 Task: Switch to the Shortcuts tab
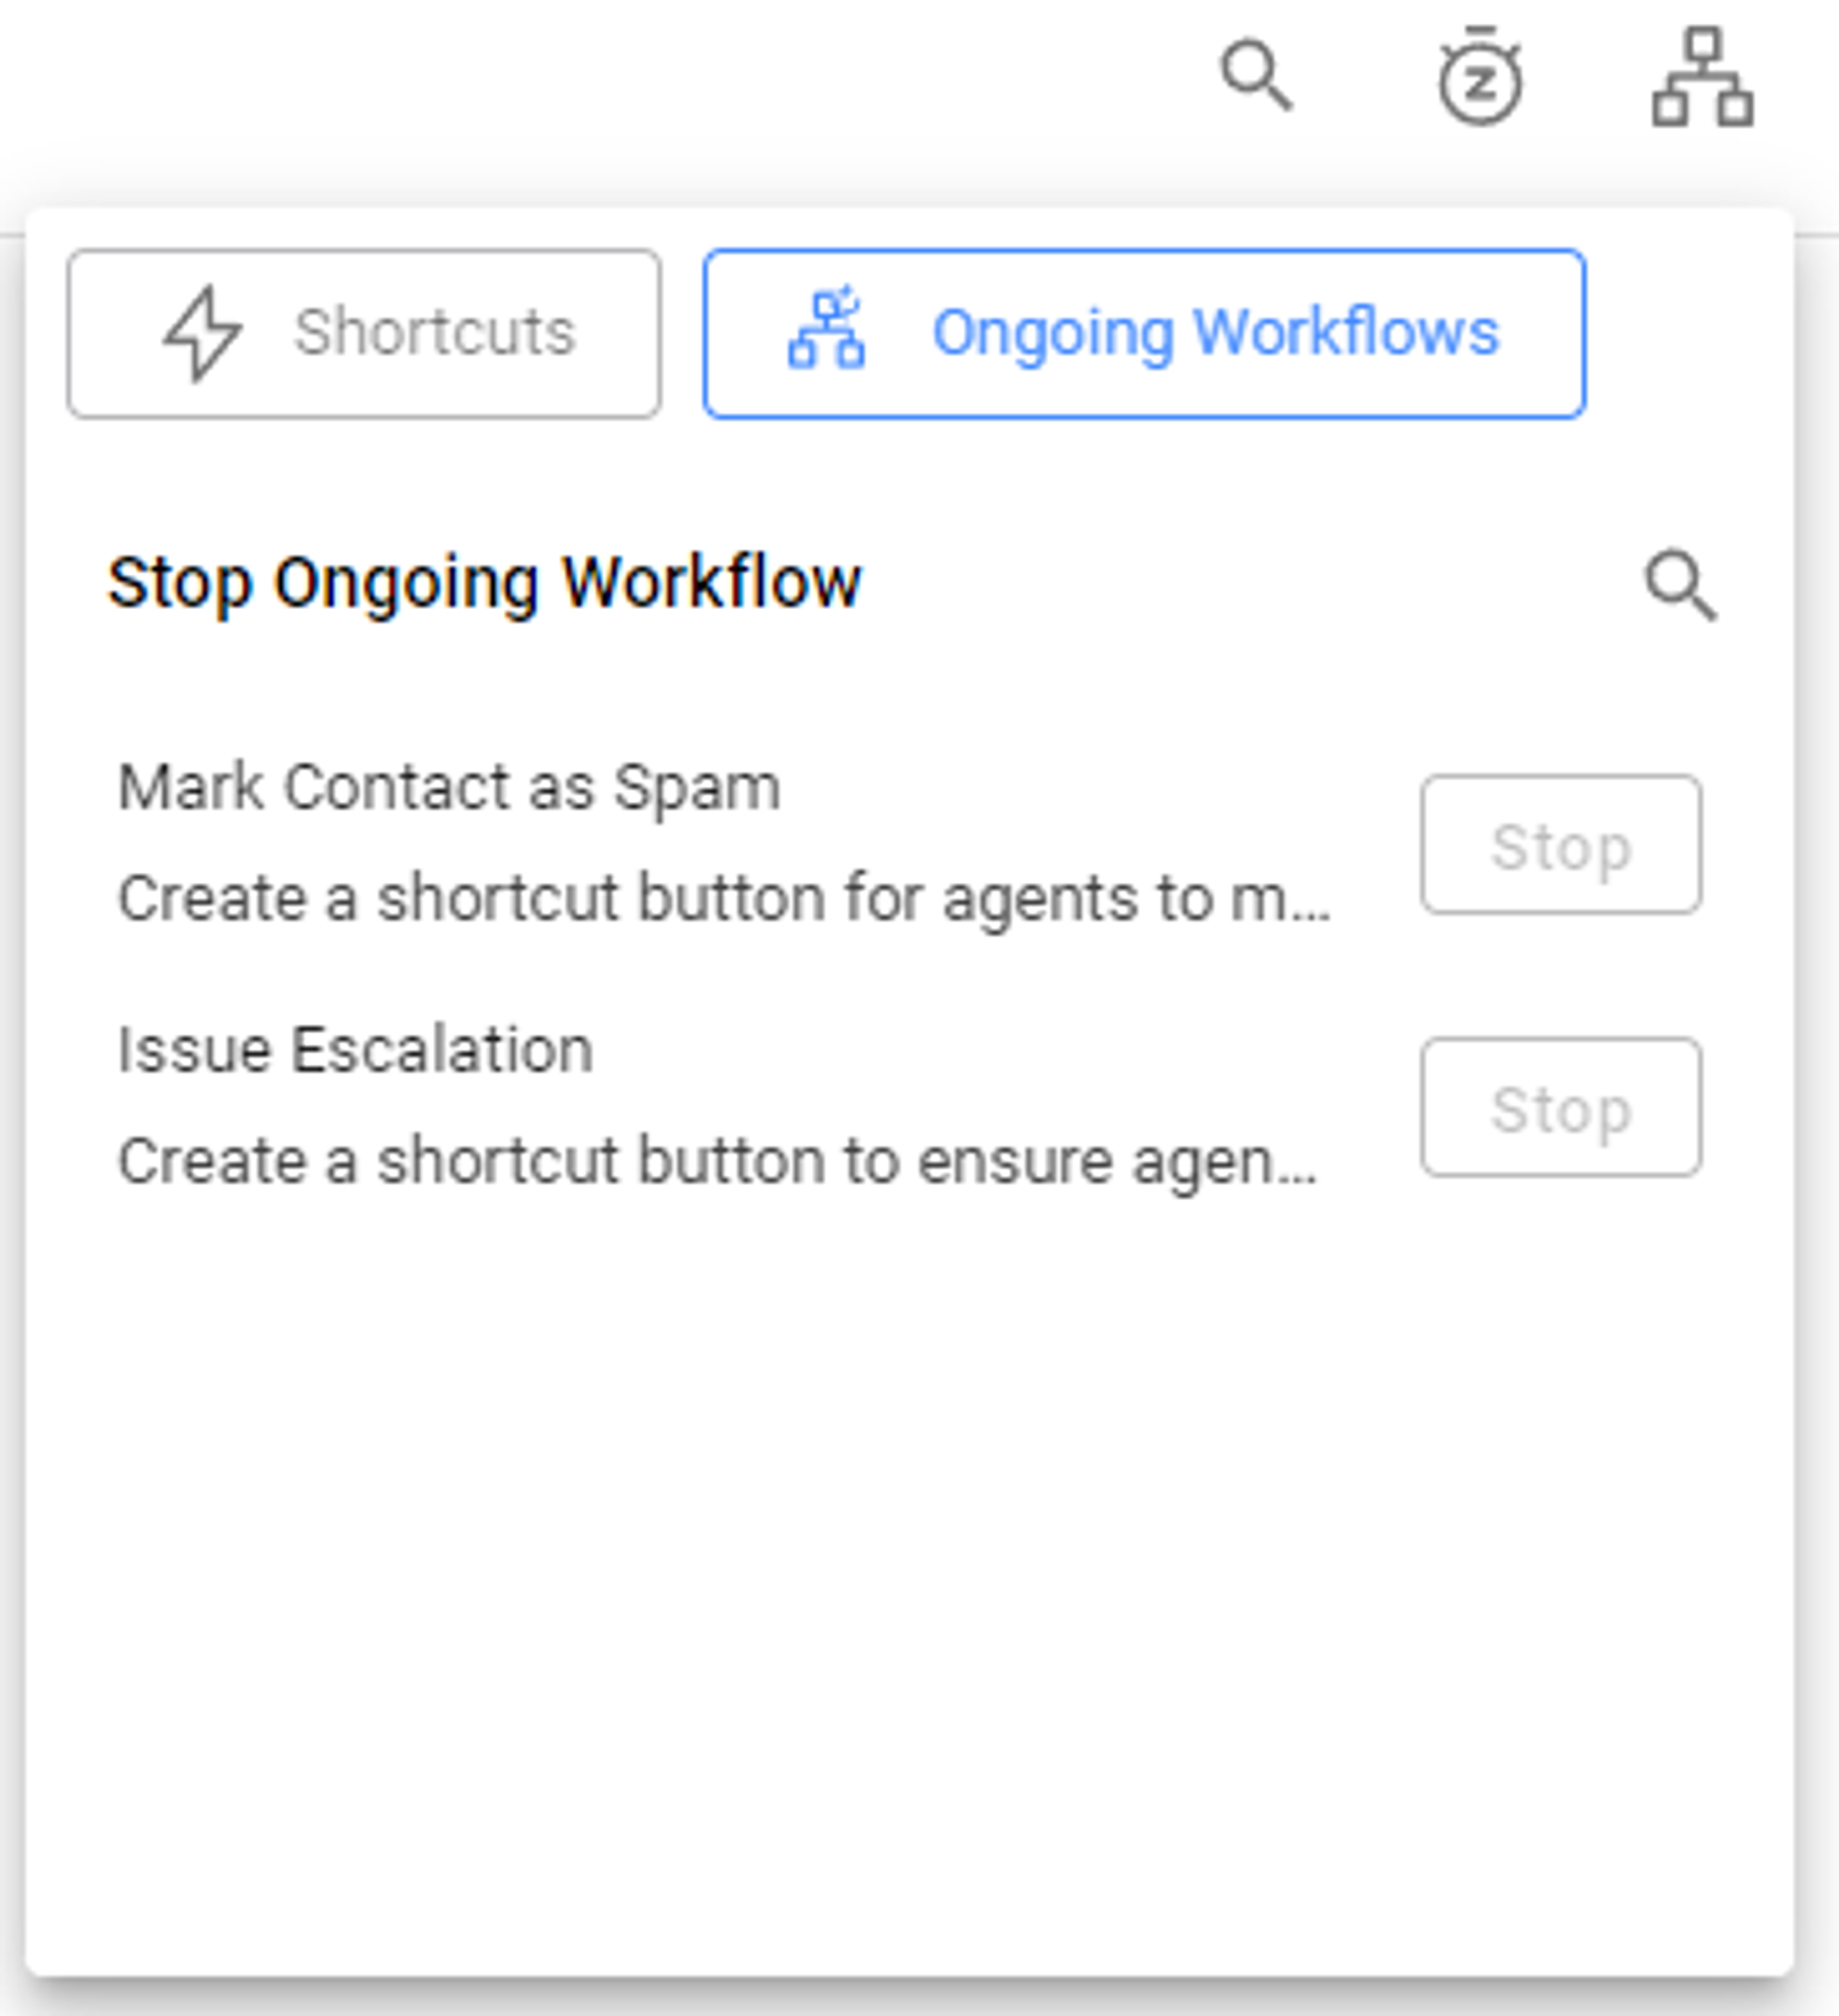[x=364, y=333]
